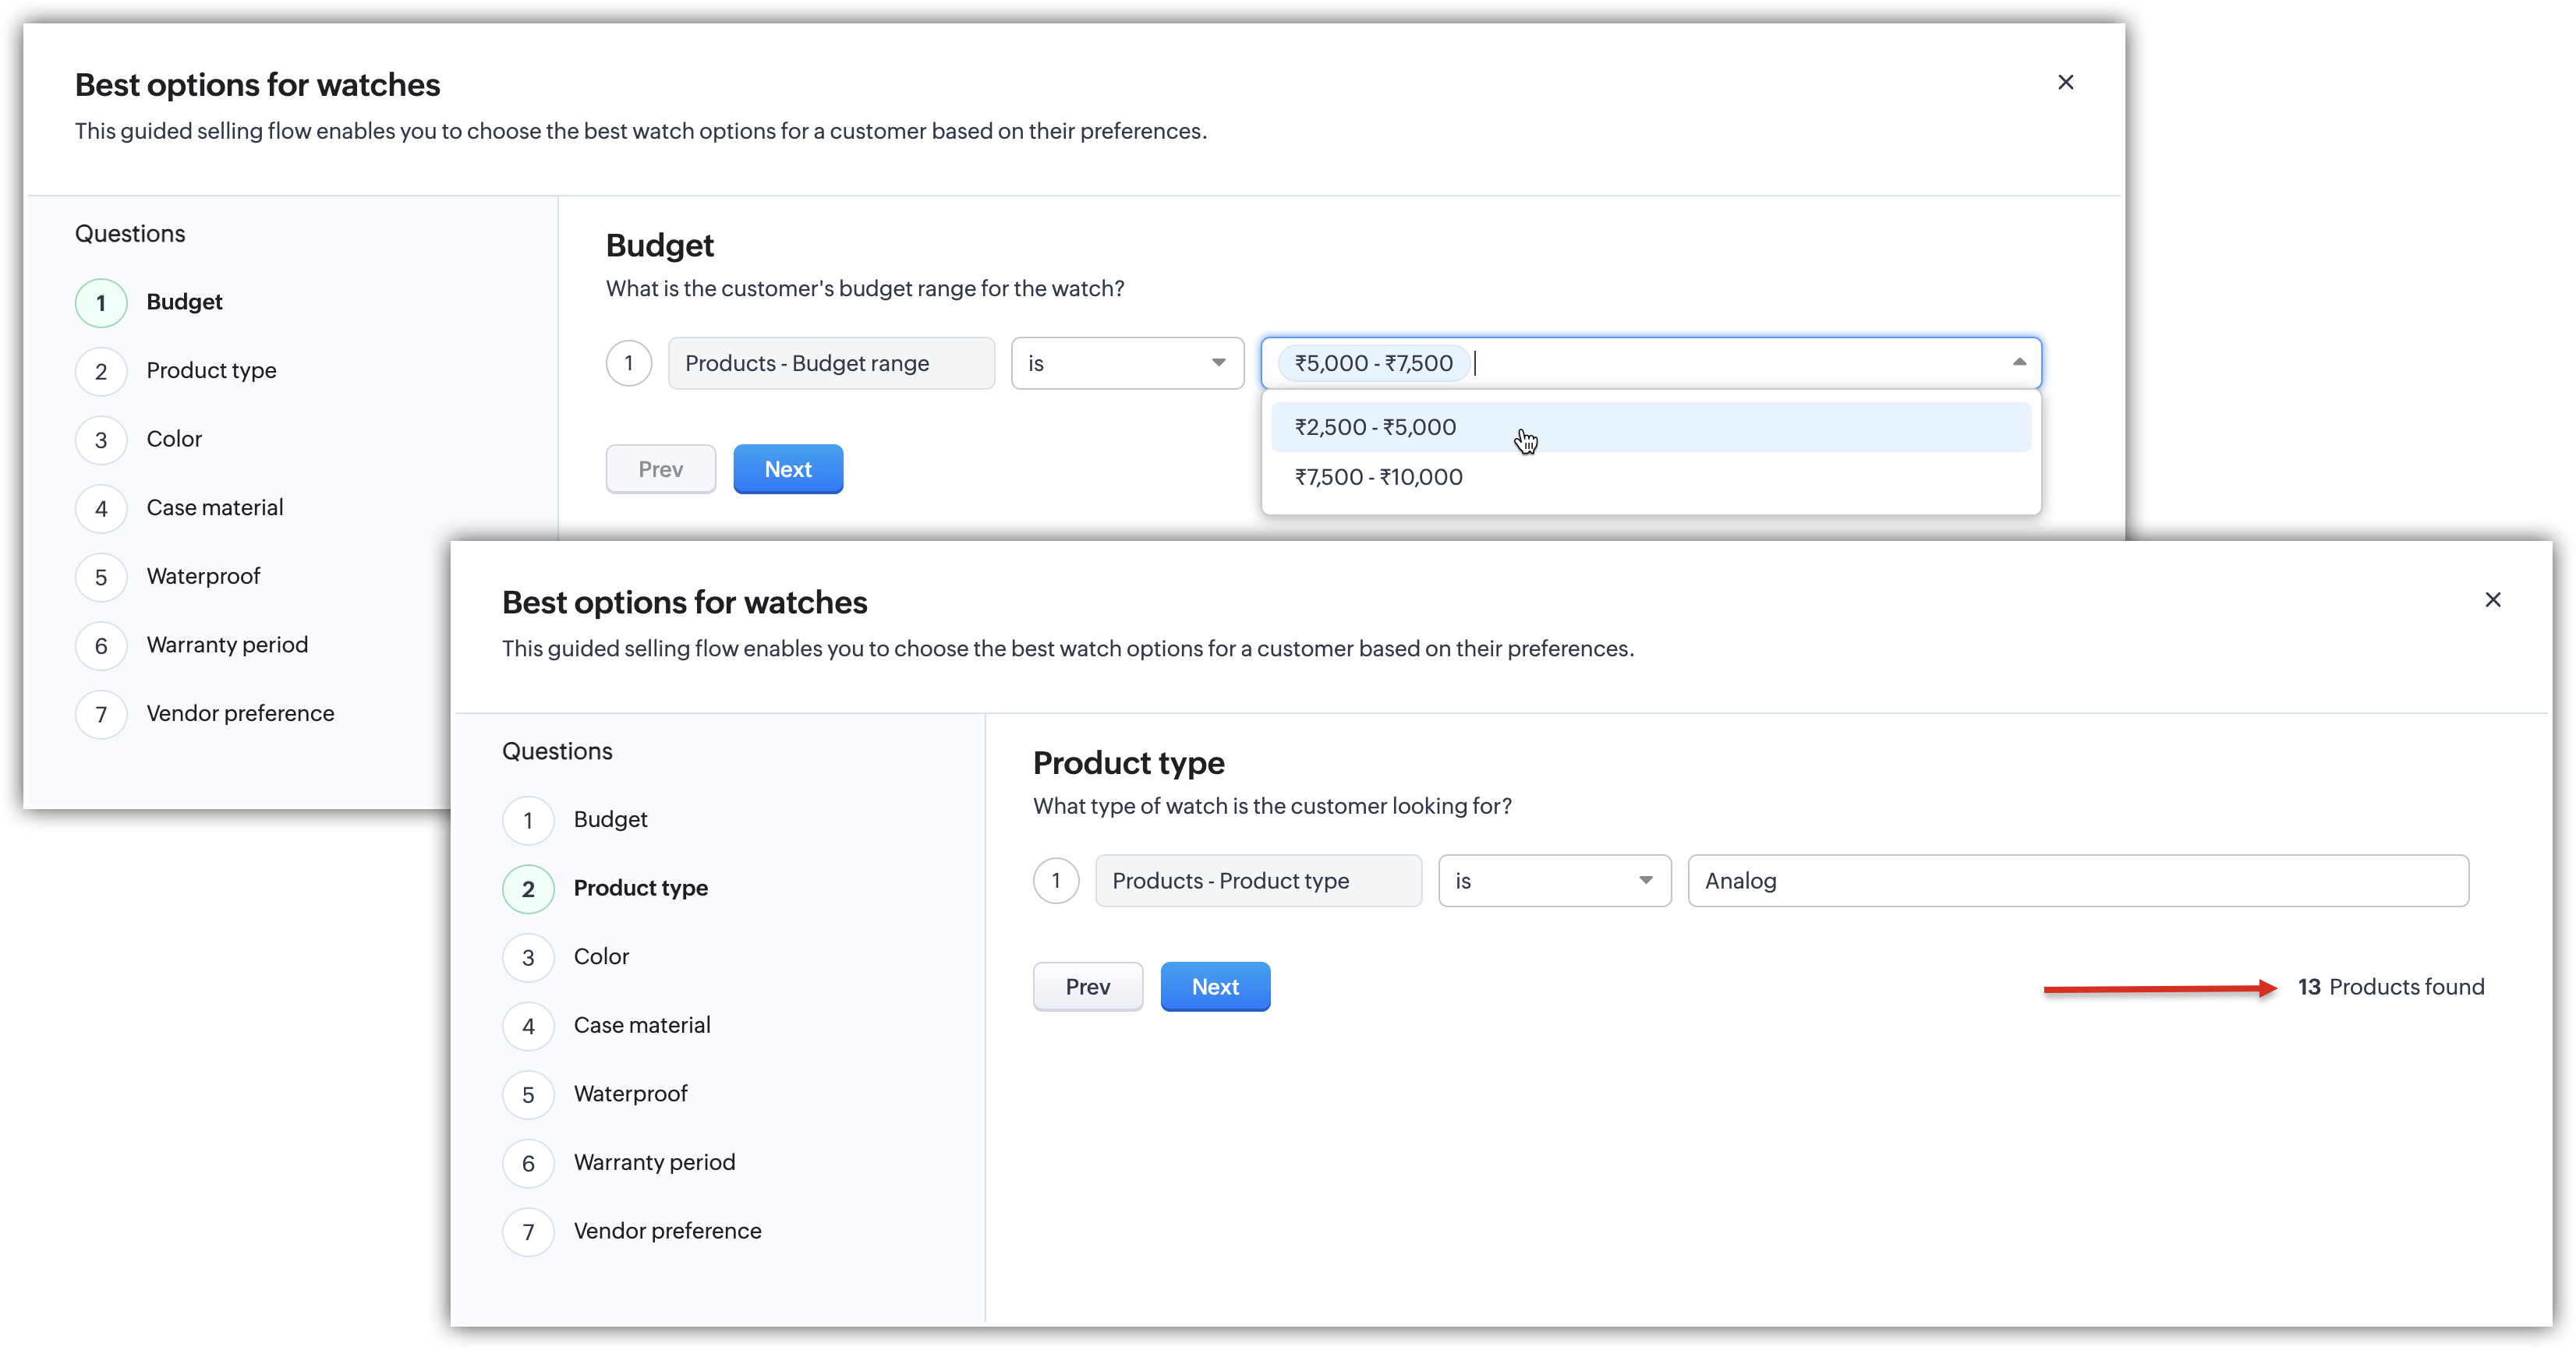Click the ₹5,000 - ₹7,500 selected budget chip

click(x=1373, y=363)
